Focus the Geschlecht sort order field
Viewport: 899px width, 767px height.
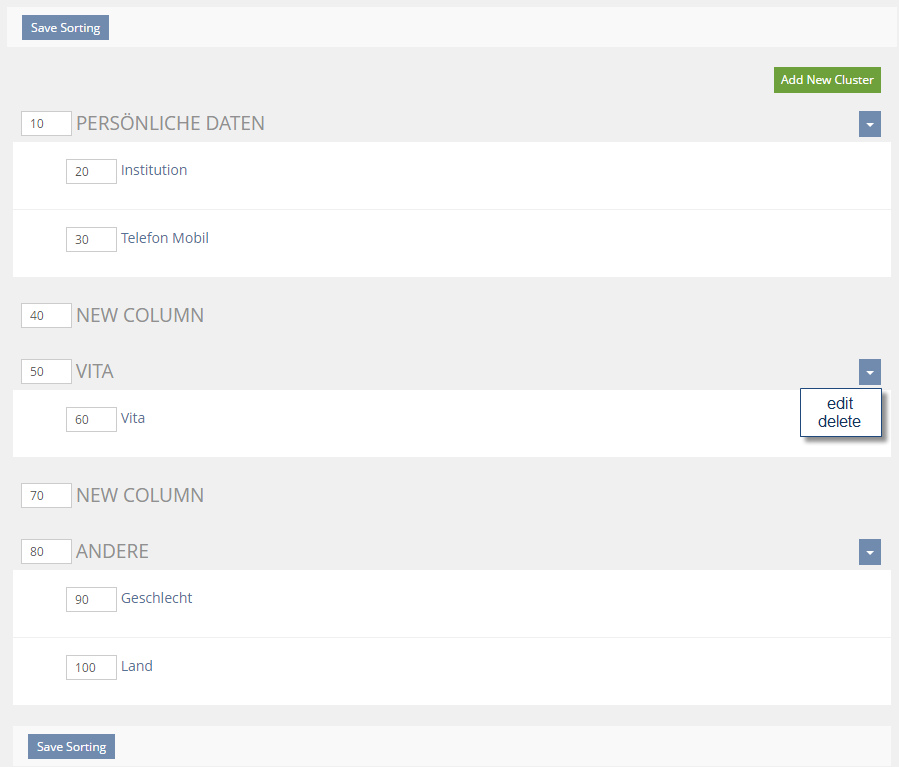[x=91, y=600]
